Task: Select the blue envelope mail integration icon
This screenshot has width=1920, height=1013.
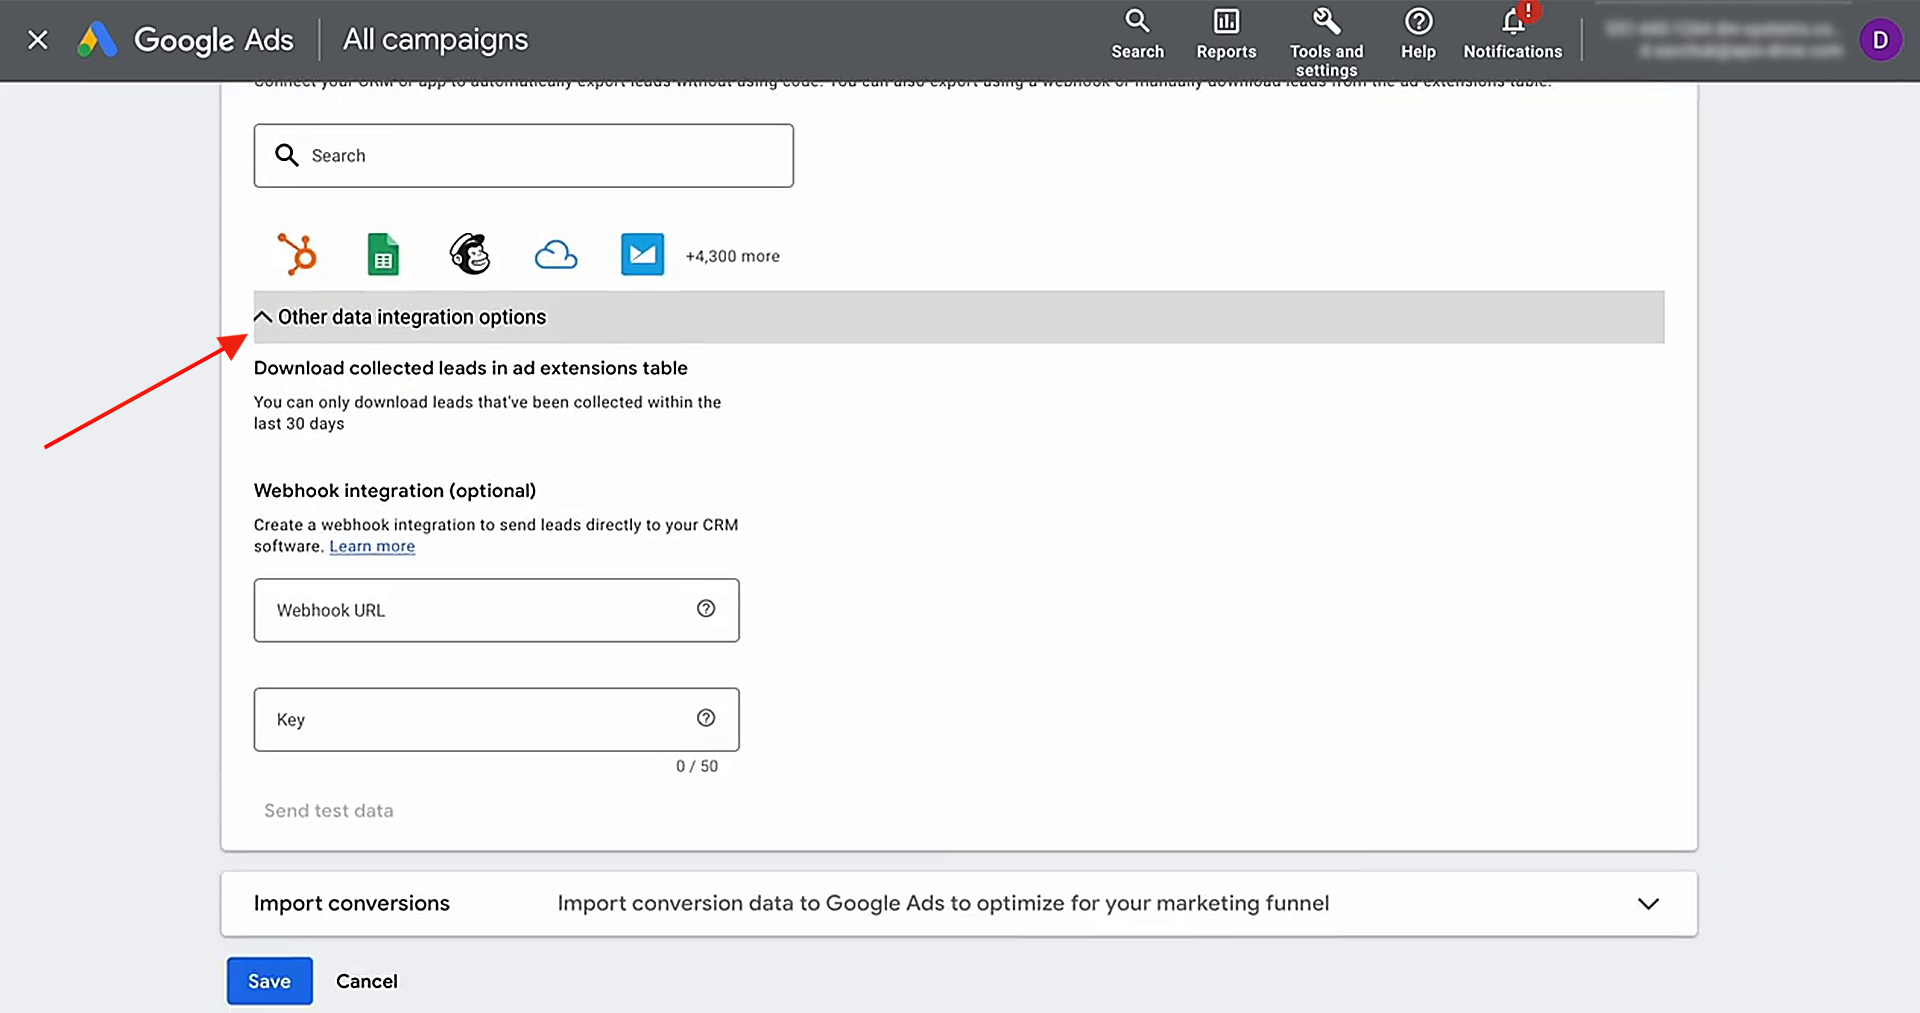Action: 642,254
